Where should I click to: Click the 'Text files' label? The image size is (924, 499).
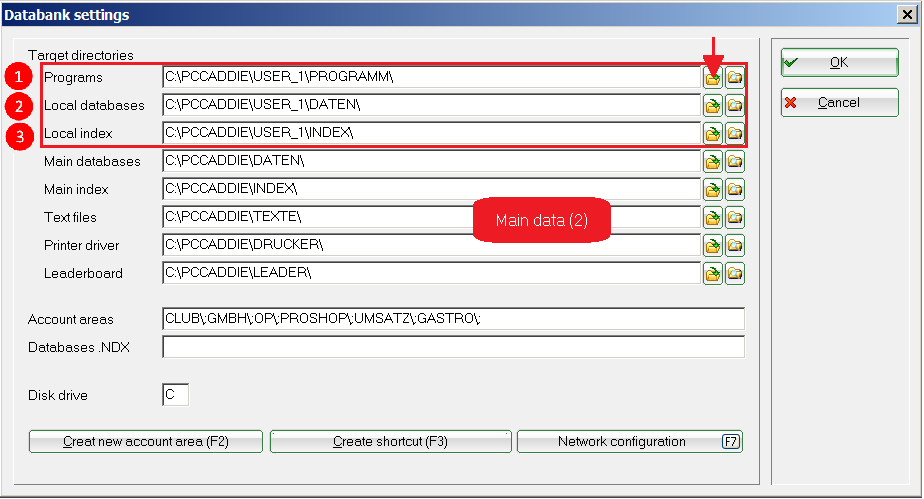point(70,217)
